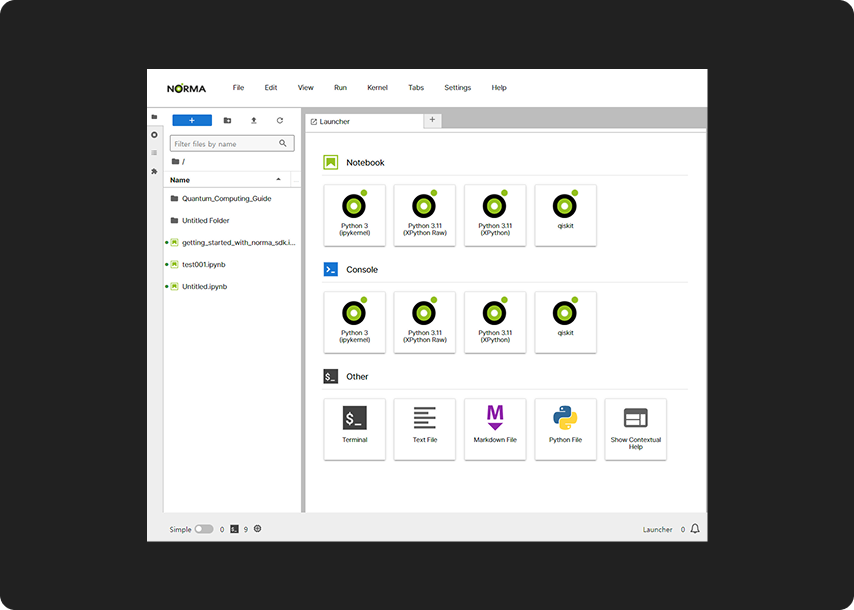Start a Python 3.11 (XPython) console
854x610 pixels.
495,322
